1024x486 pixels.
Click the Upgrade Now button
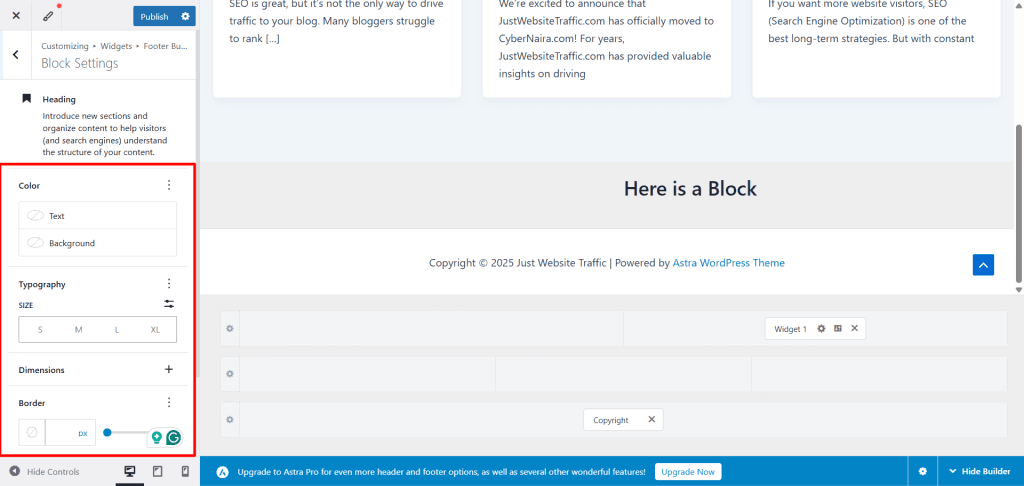point(688,471)
